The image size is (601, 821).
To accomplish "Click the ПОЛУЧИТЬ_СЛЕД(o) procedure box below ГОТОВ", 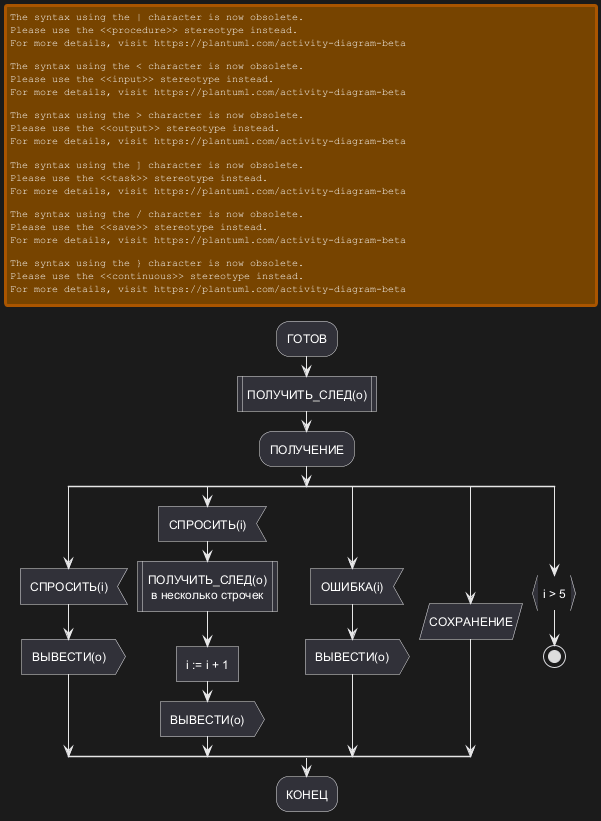I will (307, 395).
